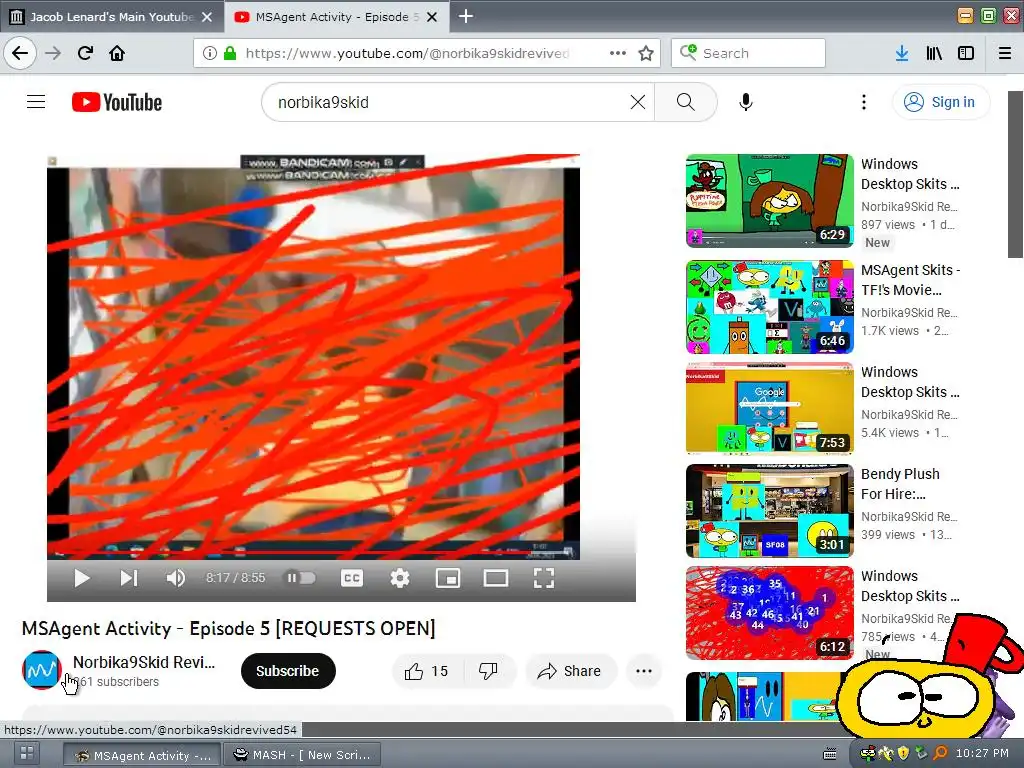This screenshot has width=1024, height=768.
Task: Like the video
Action: tap(427, 671)
